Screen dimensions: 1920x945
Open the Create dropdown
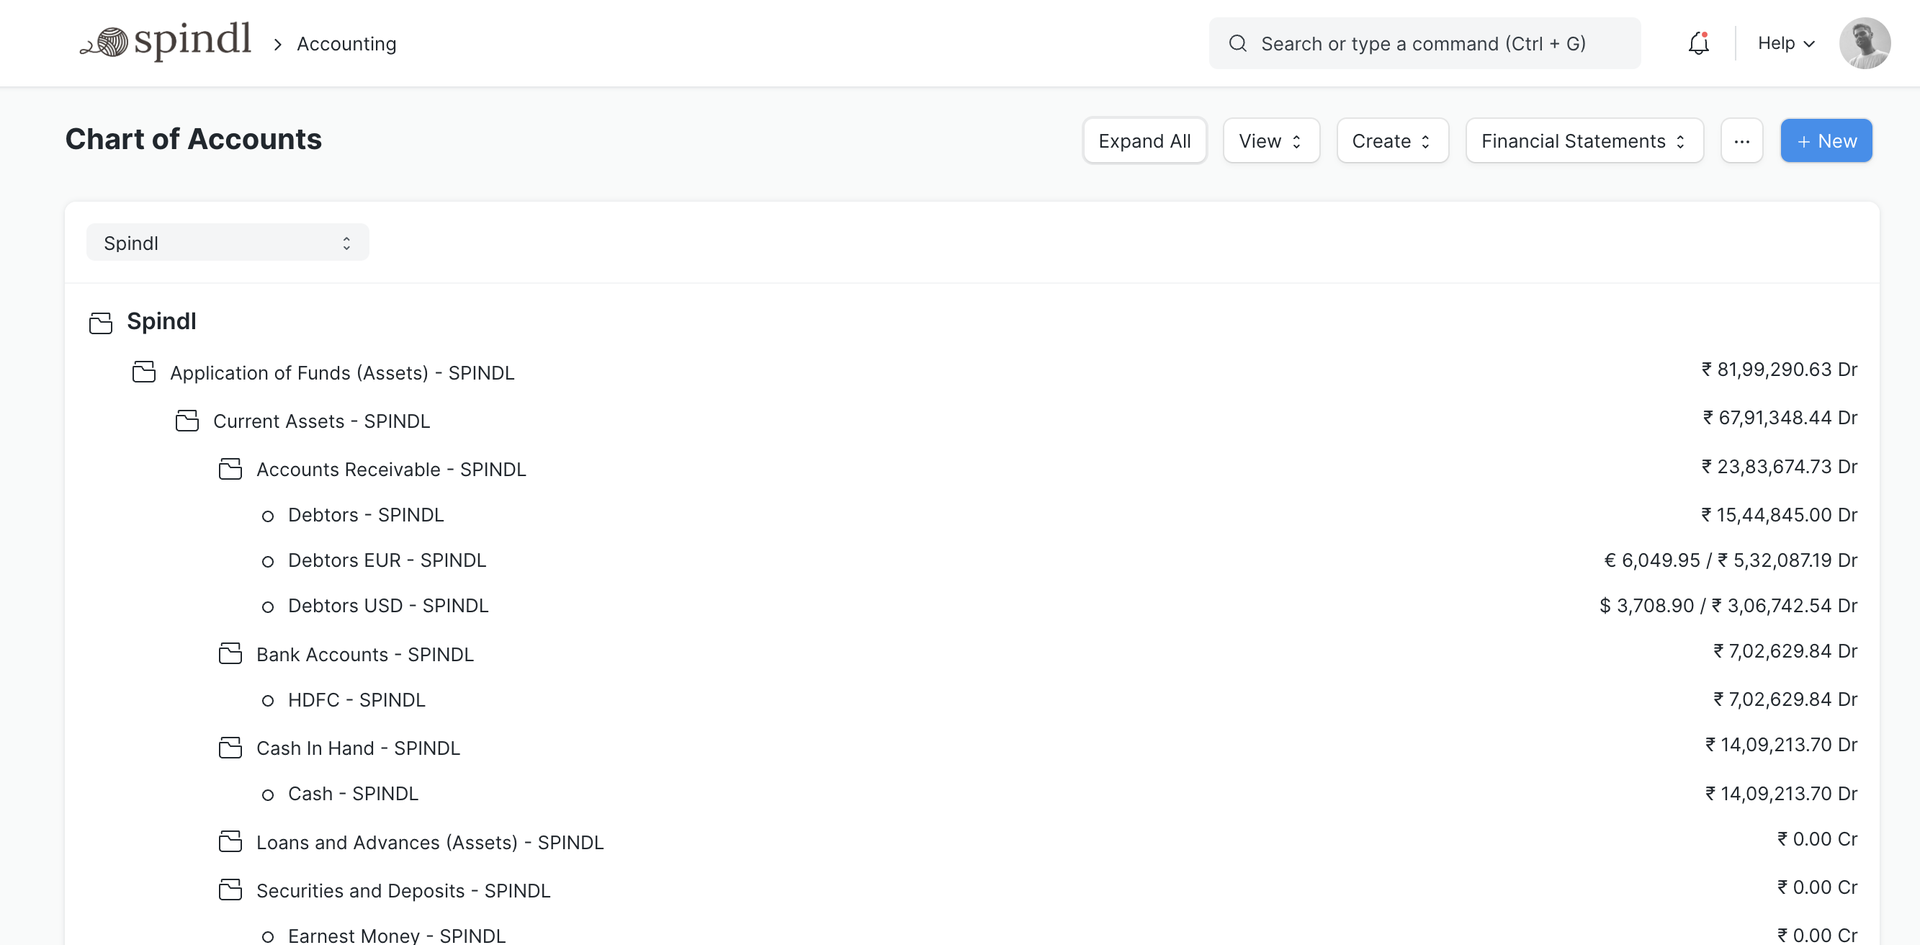tap(1391, 141)
